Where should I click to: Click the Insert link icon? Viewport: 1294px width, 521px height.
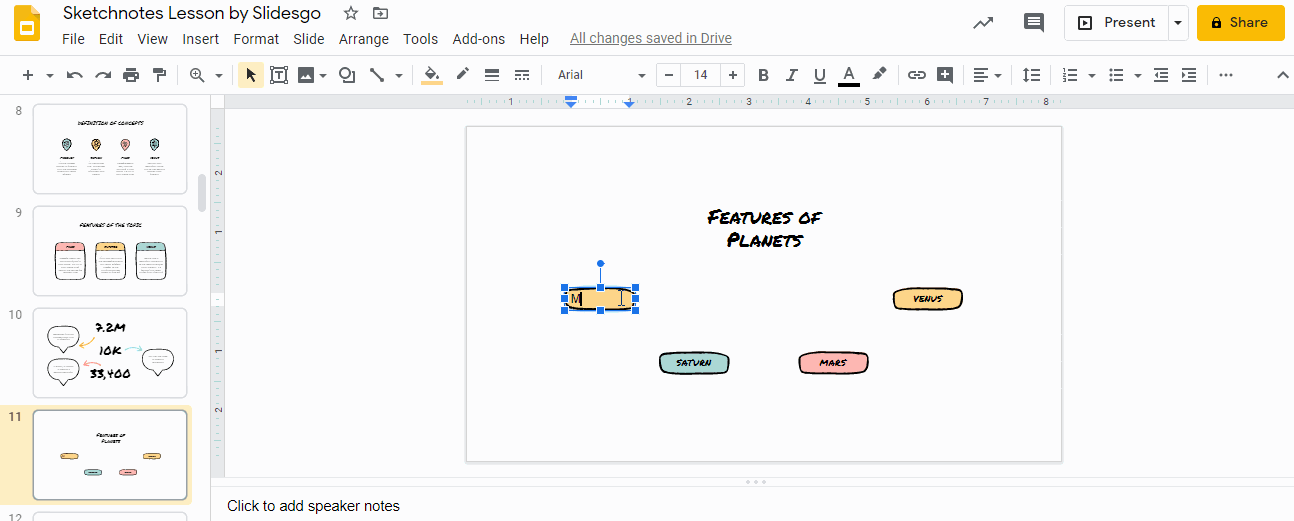point(917,75)
